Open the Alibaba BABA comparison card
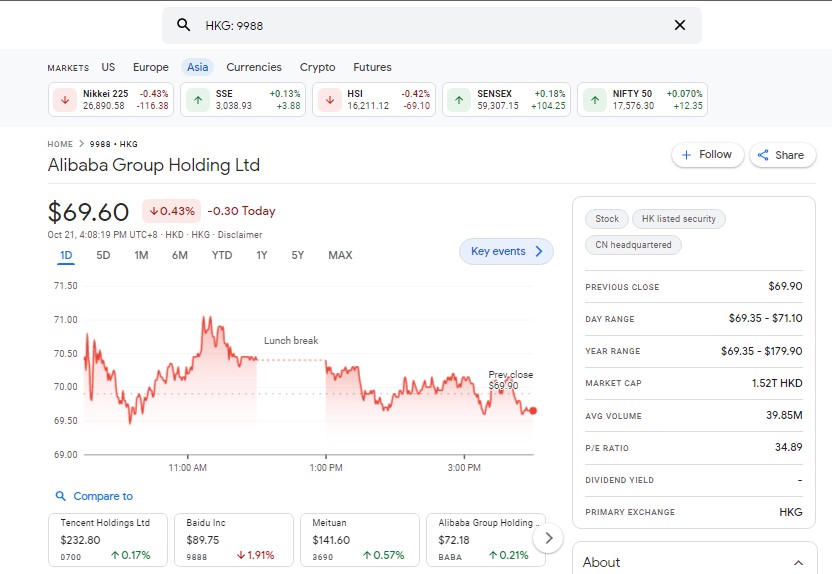 point(486,540)
